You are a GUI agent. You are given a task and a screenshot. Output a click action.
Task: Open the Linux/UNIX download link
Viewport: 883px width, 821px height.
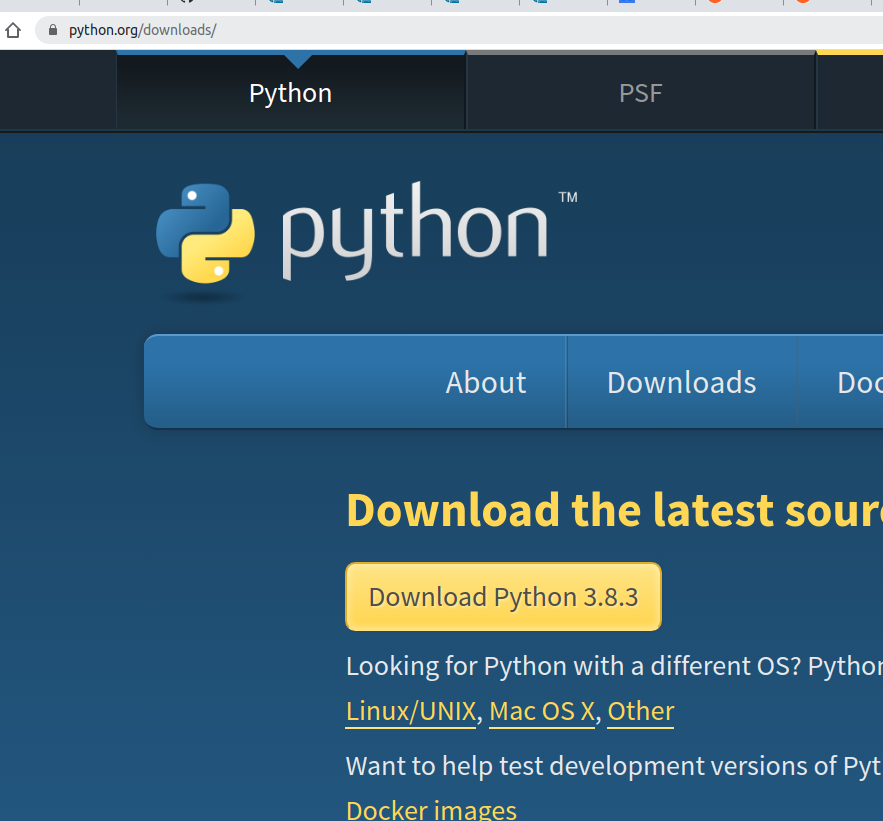pos(410,710)
